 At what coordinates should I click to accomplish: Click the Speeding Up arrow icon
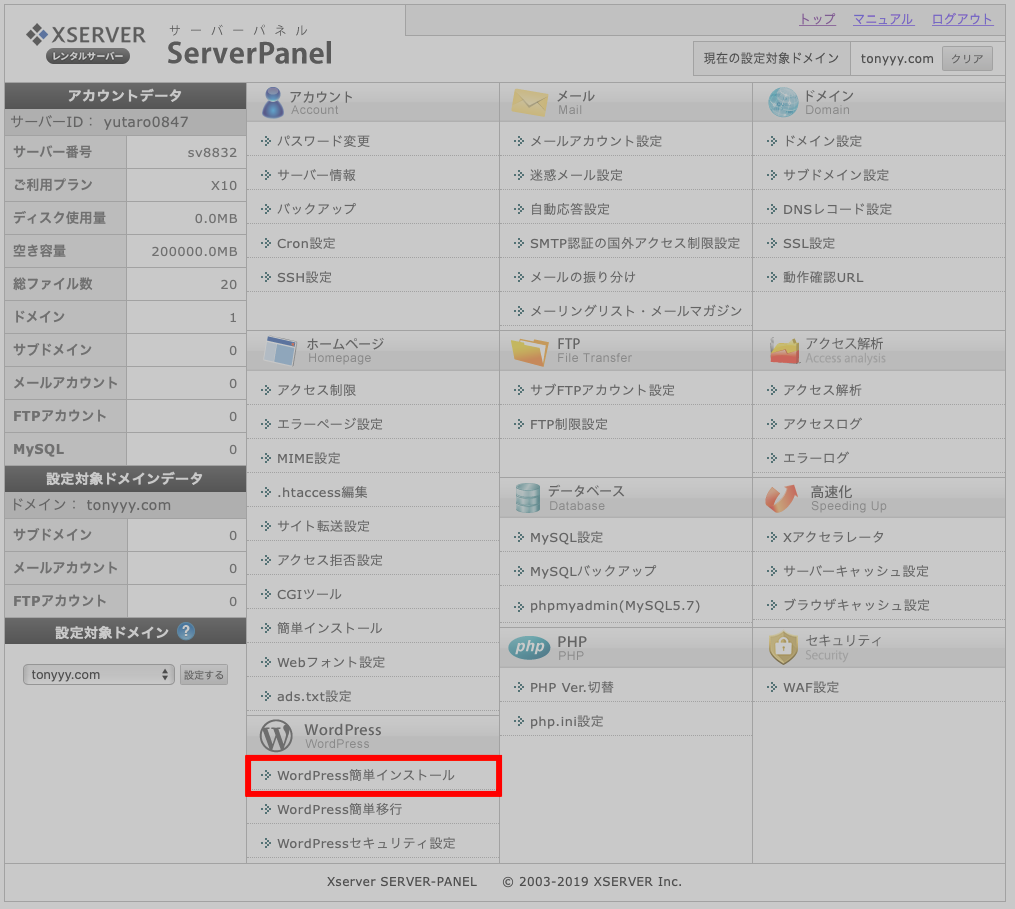point(781,498)
